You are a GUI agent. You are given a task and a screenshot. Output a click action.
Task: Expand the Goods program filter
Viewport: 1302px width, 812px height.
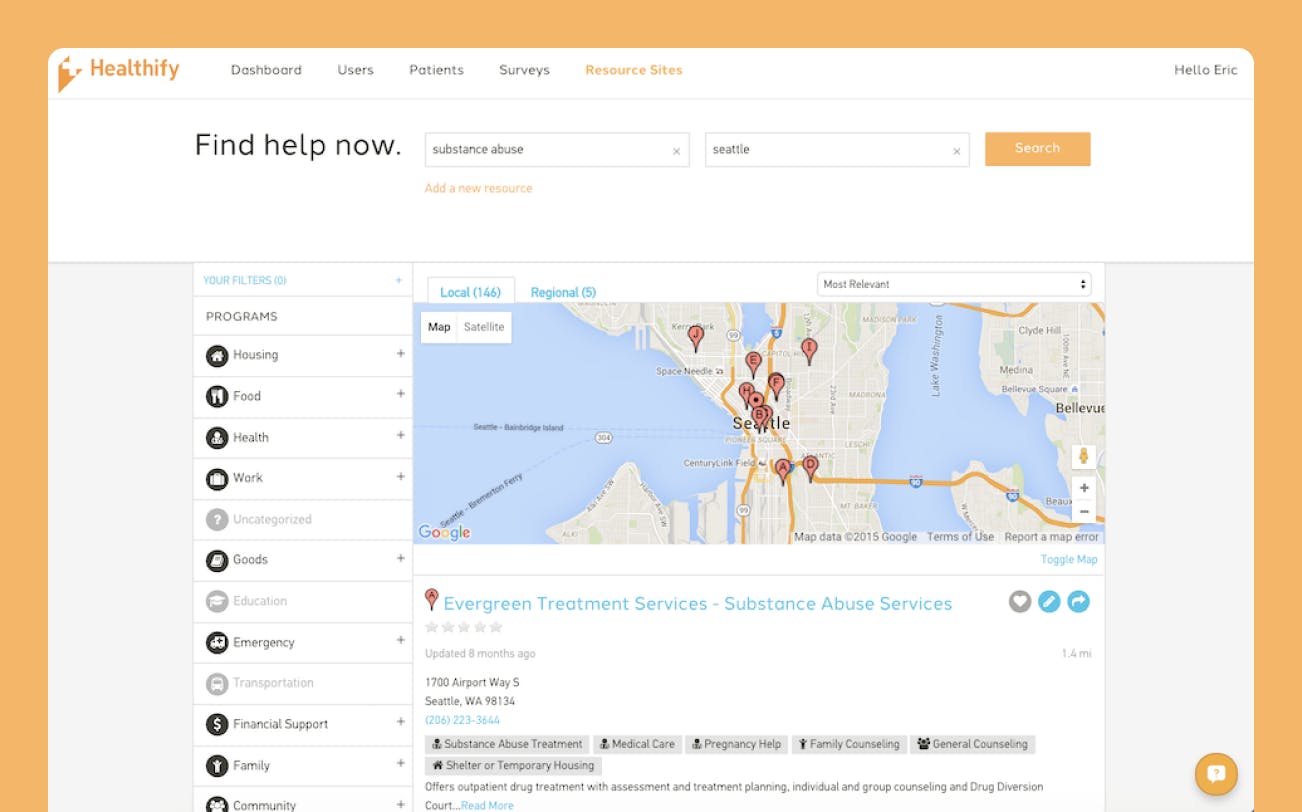(x=400, y=558)
